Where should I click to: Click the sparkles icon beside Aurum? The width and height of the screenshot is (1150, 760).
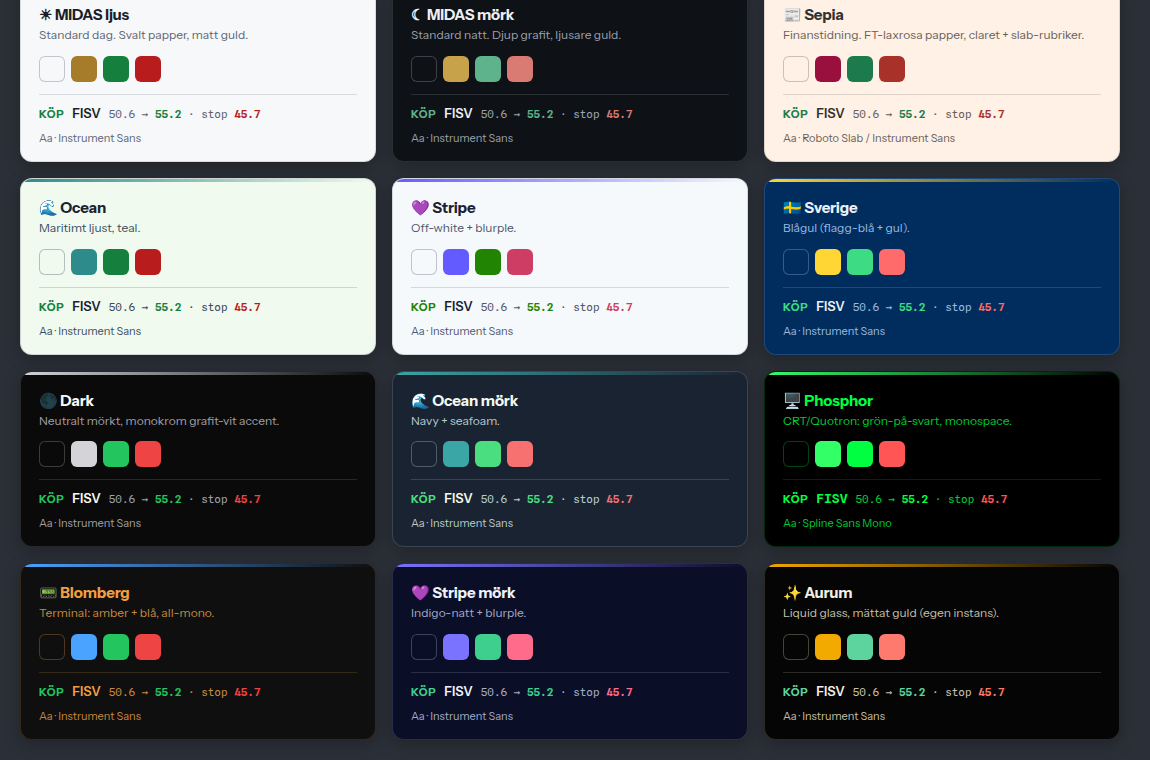(791, 593)
